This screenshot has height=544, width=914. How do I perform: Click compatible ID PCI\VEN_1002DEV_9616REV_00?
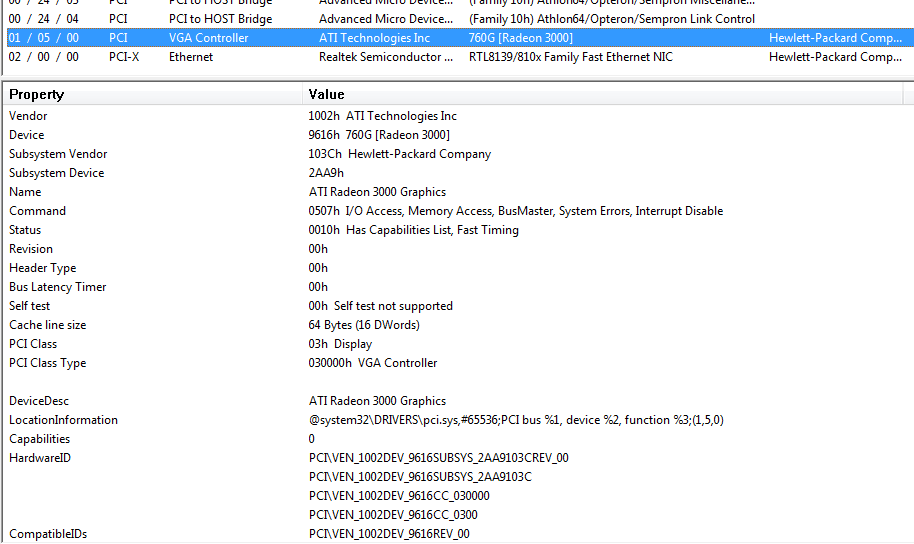[389, 534]
